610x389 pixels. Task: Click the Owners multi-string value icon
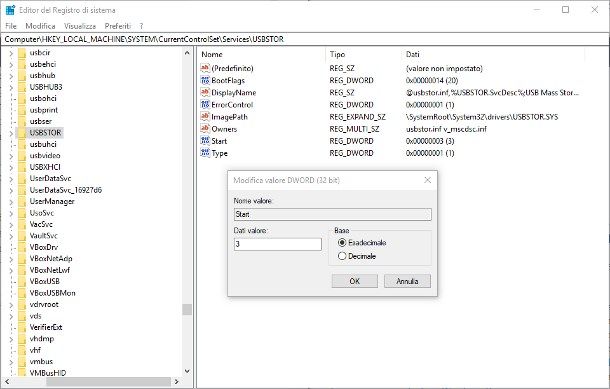pyautogui.click(x=205, y=128)
